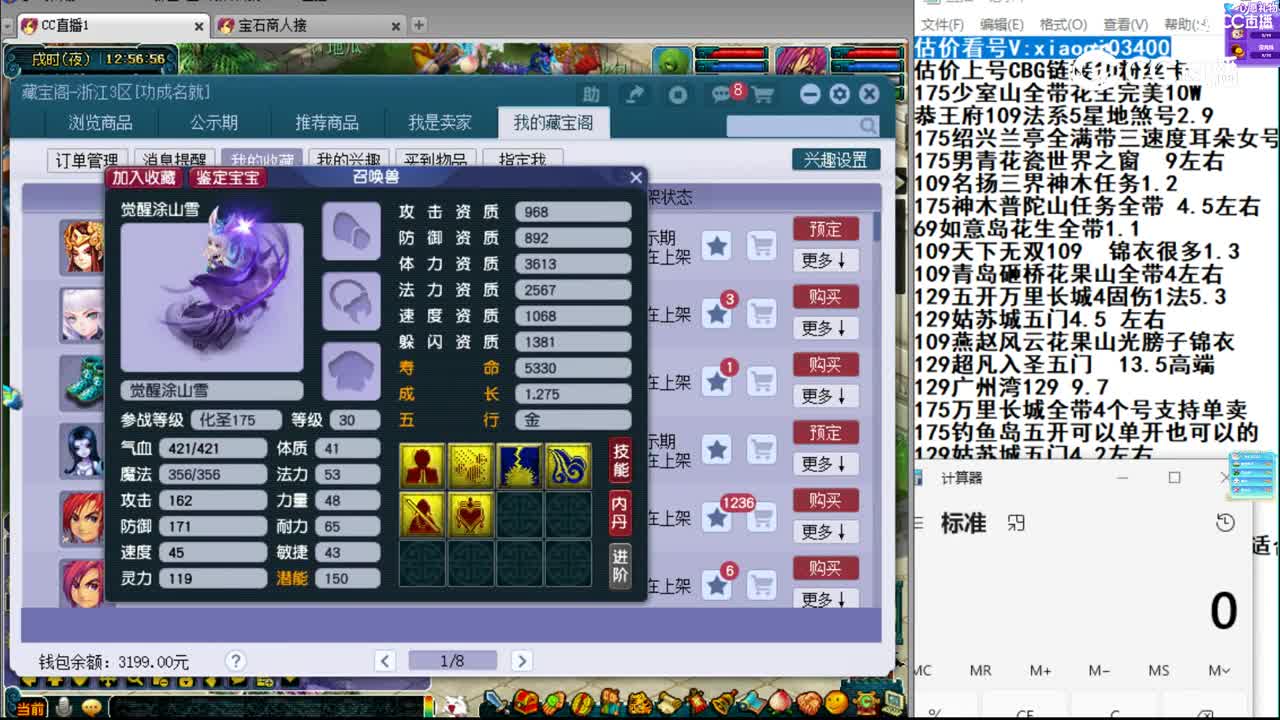Click the sword skill icon in second row
The height and width of the screenshot is (720, 1280).
point(422,514)
